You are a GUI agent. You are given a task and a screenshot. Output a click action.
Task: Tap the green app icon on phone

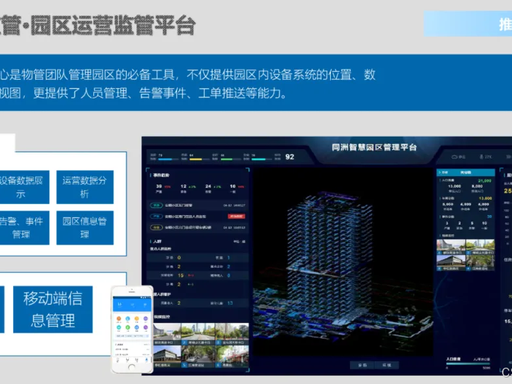click(128, 327)
